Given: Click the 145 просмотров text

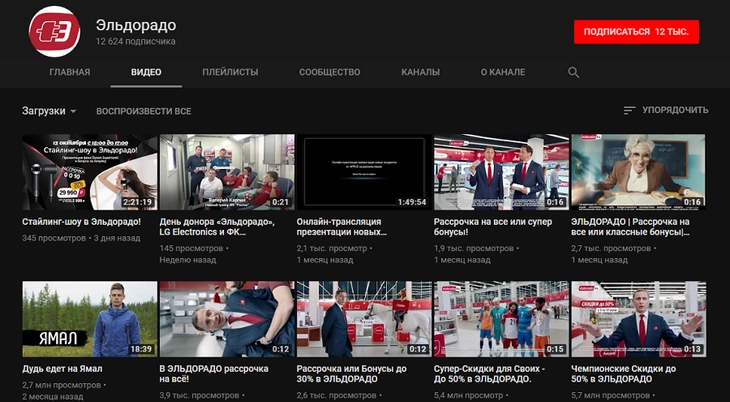Looking at the screenshot, I should (191, 248).
